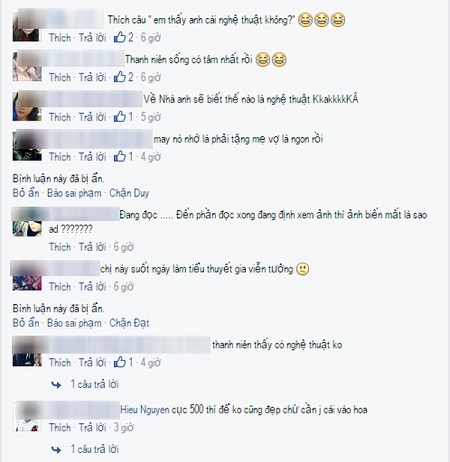
Task: Click 'Trả lời' on 'may nó nhớ' comment
Action: click(x=92, y=157)
